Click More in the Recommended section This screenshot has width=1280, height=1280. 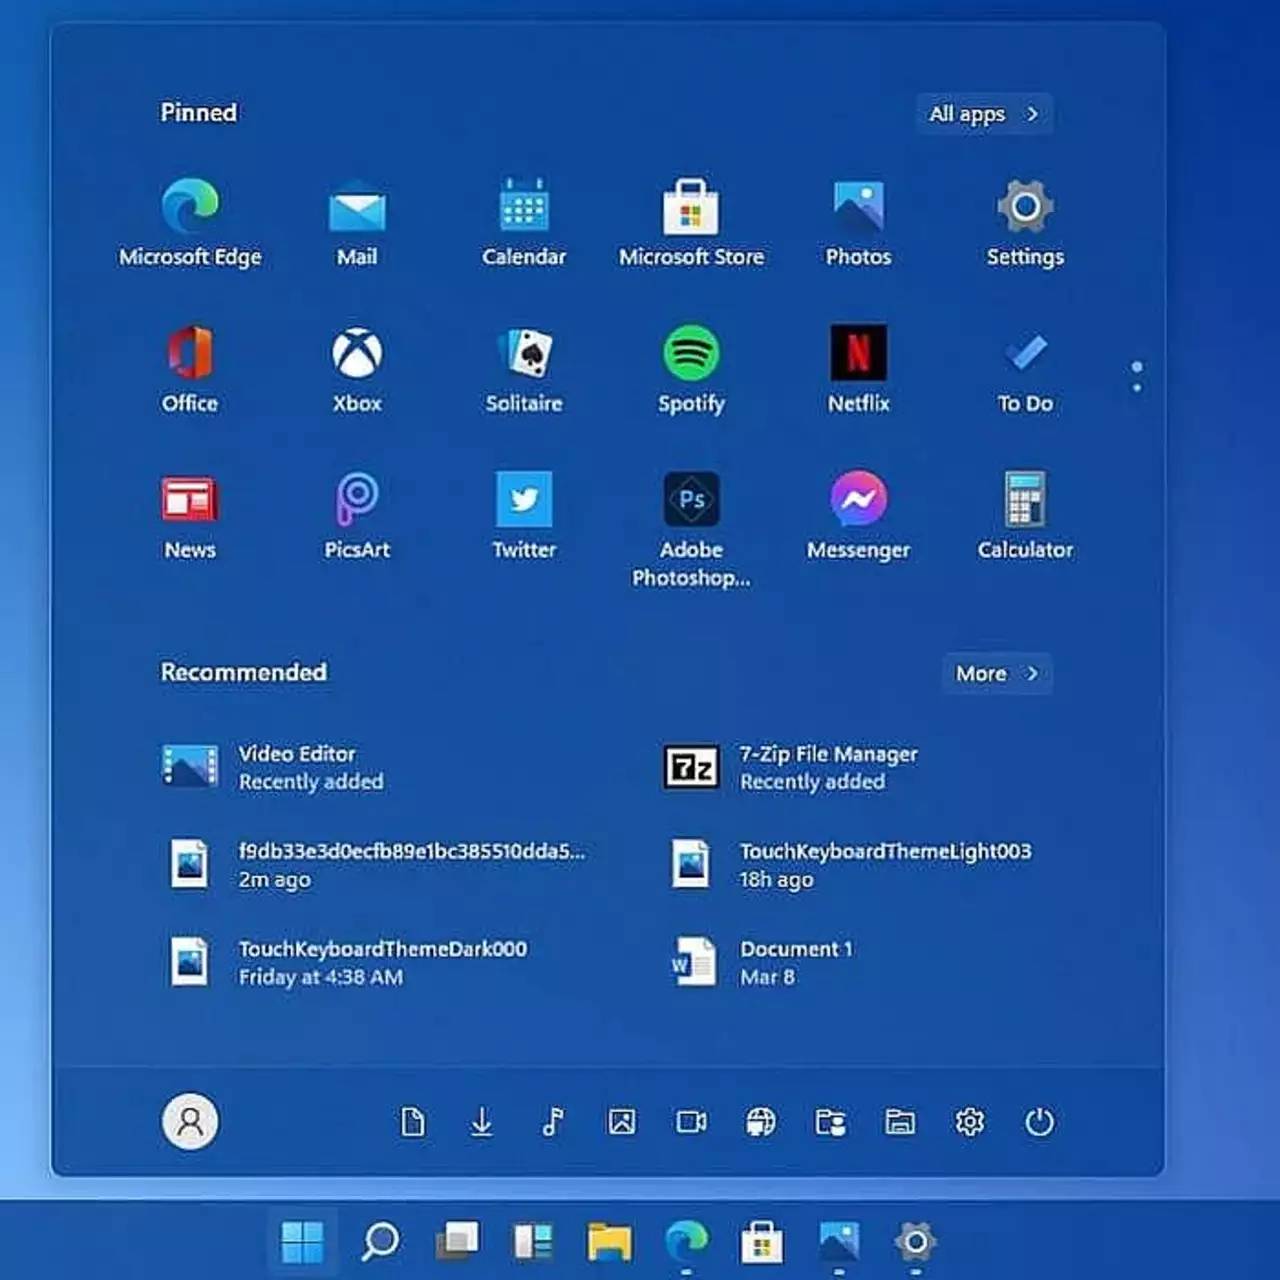(997, 674)
